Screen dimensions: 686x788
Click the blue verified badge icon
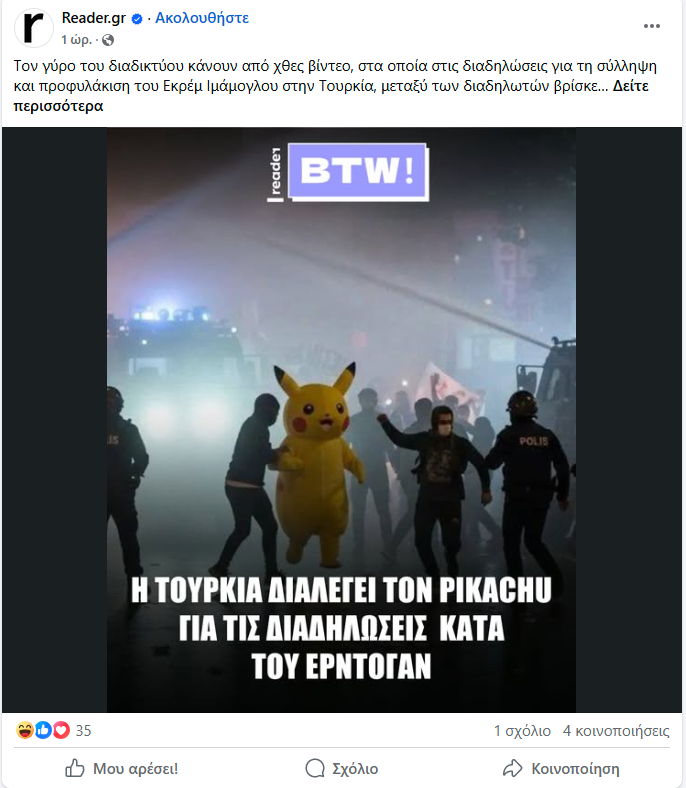[137, 19]
